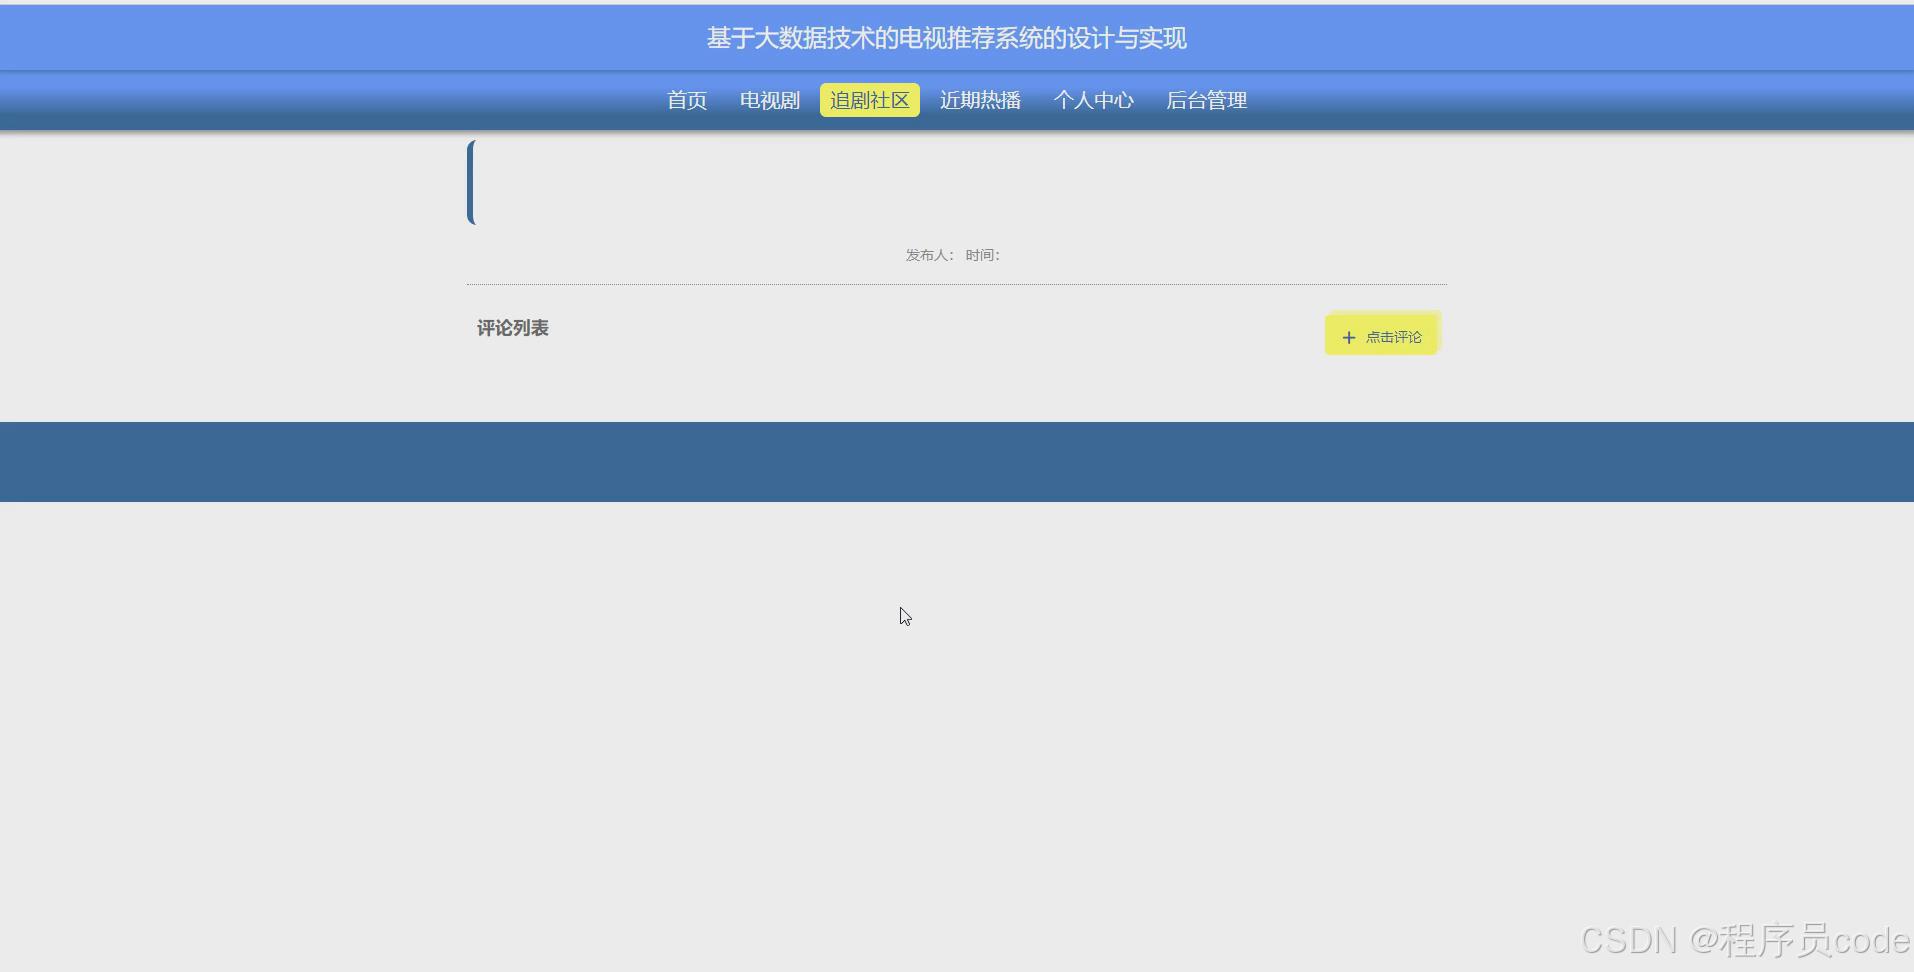Open the 个人中心 navigation item
Image resolution: width=1914 pixels, height=972 pixels.
click(1093, 100)
